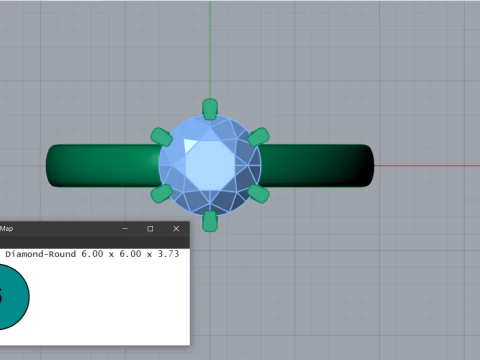Select the bottom prong below the diamond
The width and height of the screenshot is (480, 360).
point(210,221)
